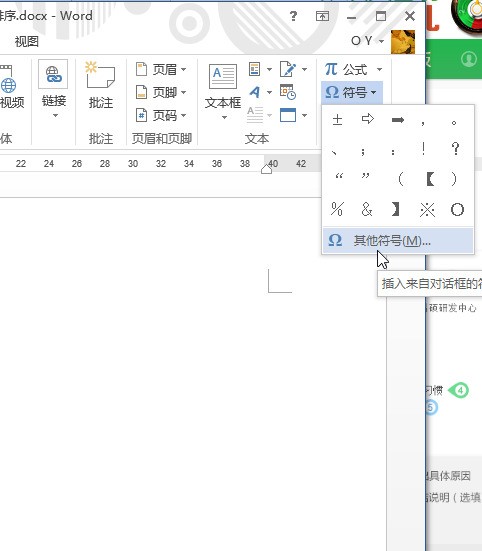Insert the reference mark ※ symbol

427,209
